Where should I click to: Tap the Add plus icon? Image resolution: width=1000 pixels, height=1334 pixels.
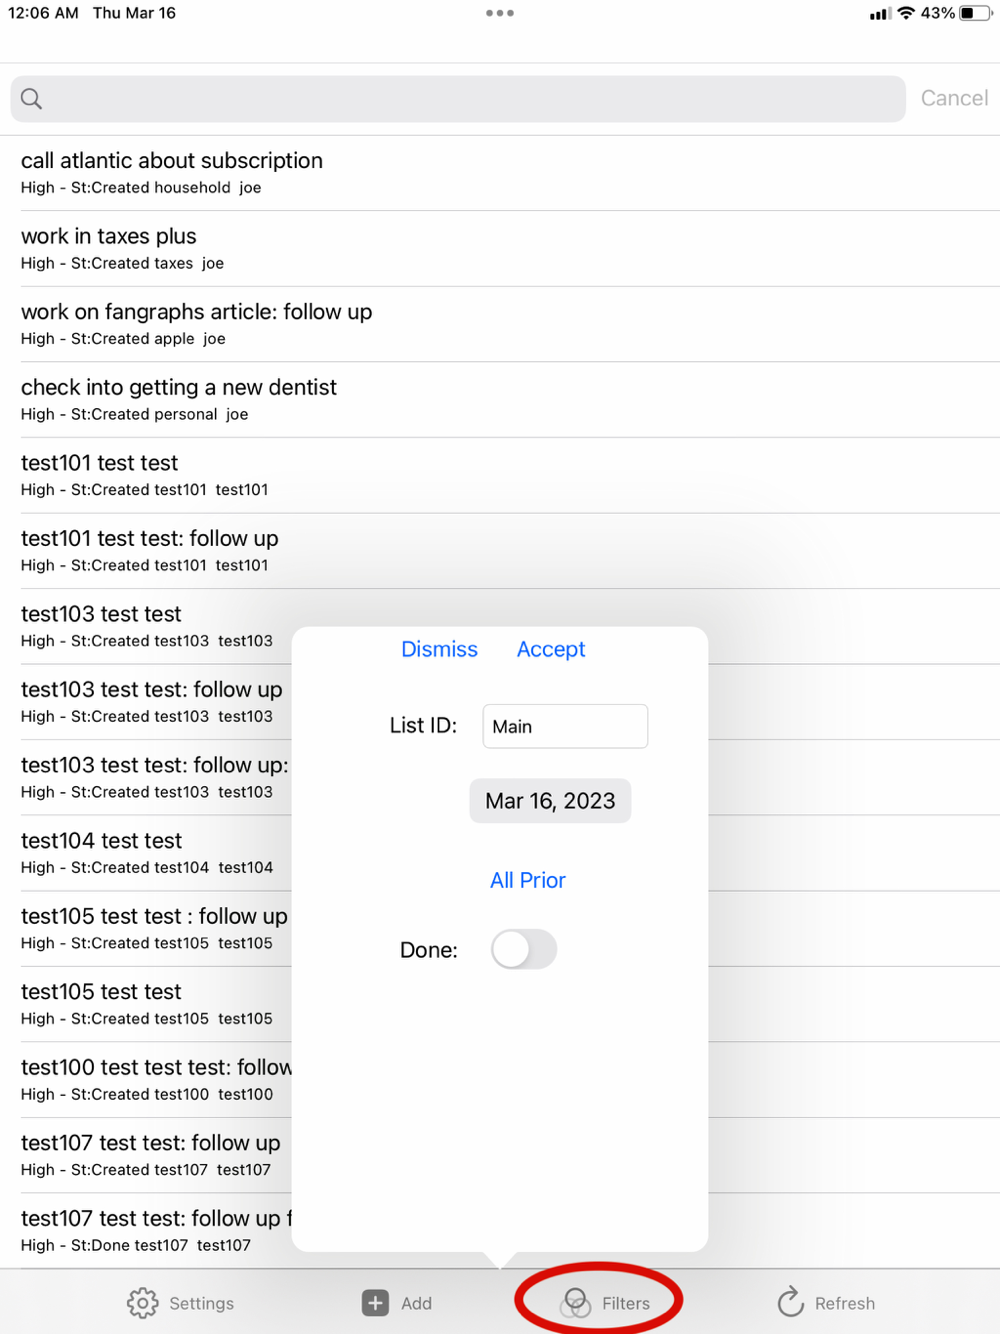[375, 1303]
